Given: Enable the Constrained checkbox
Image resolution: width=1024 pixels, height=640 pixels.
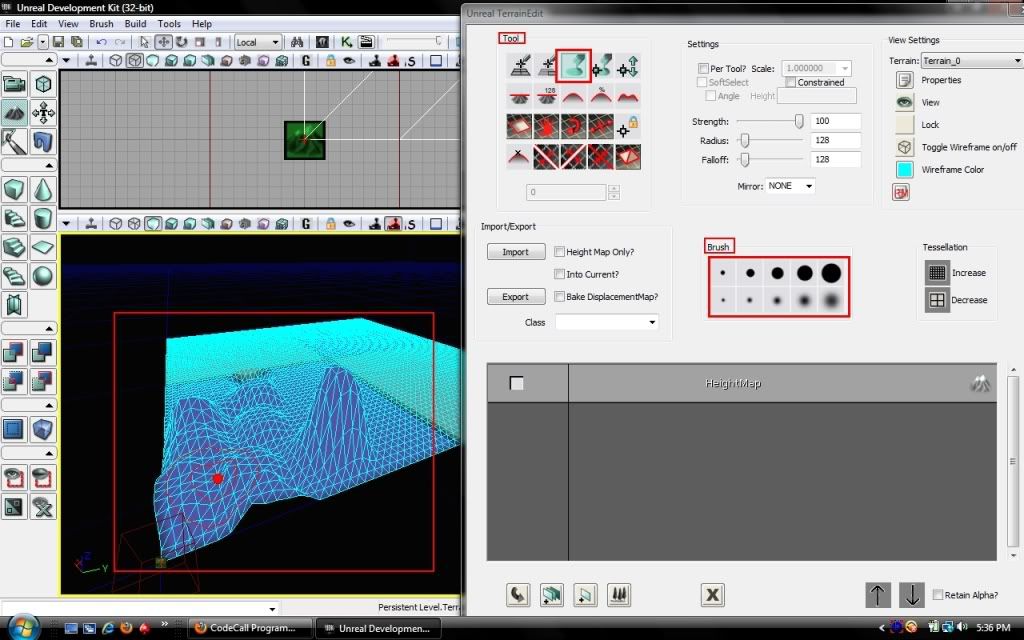Looking at the screenshot, I should point(791,82).
